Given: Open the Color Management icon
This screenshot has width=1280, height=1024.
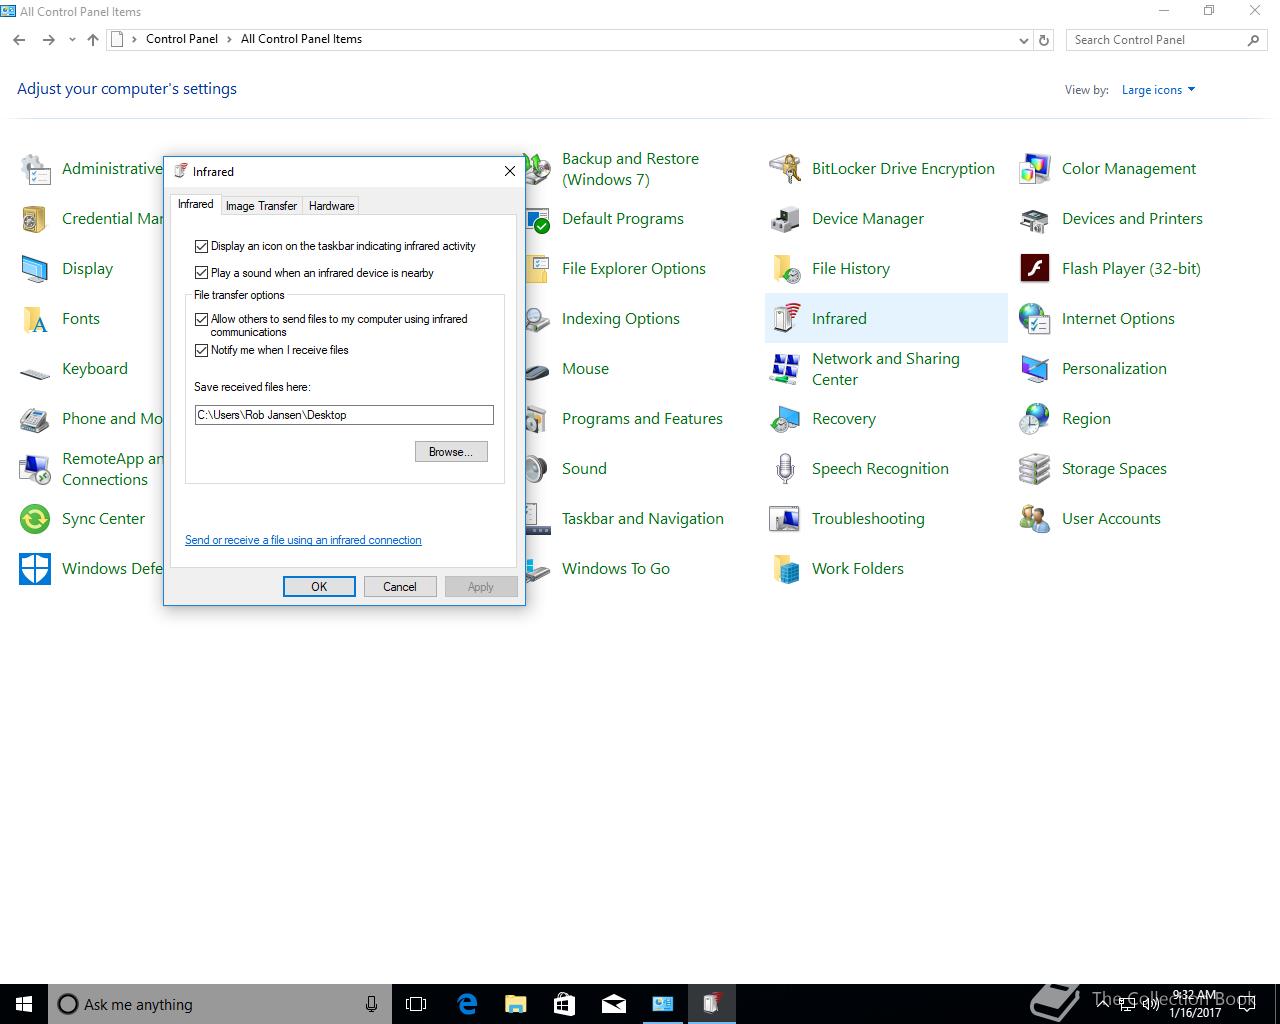Looking at the screenshot, I should 1036,169.
